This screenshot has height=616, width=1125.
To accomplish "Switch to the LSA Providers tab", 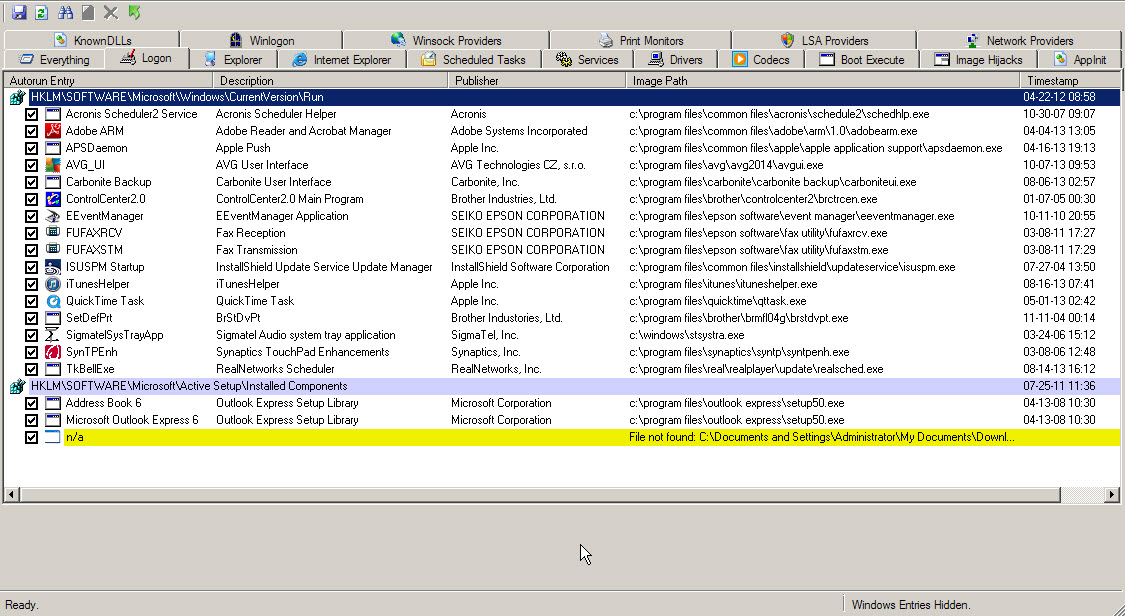I will (824, 40).
